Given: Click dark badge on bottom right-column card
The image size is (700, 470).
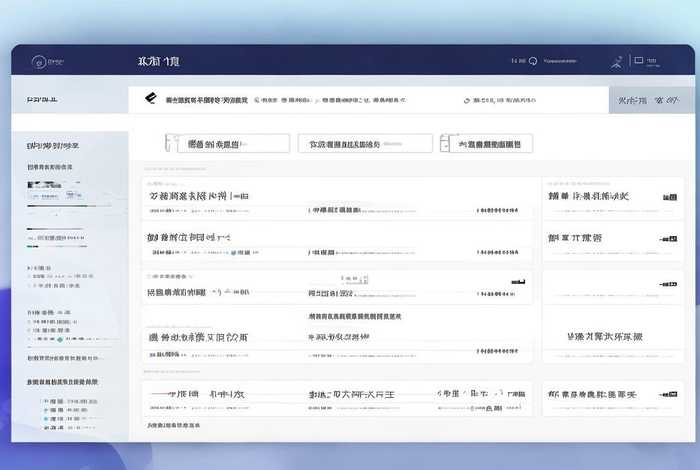Looking at the screenshot, I should [x=669, y=394].
